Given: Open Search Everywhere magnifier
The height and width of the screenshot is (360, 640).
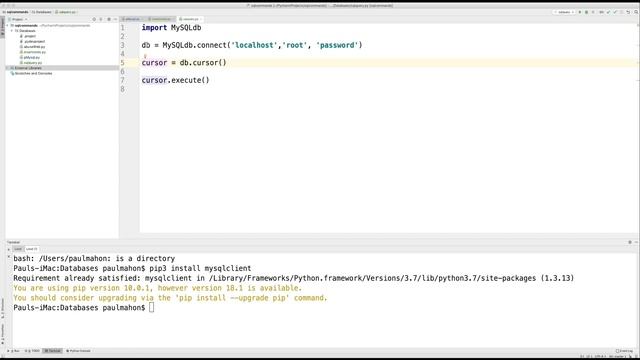Looking at the screenshot, I should point(636,12).
